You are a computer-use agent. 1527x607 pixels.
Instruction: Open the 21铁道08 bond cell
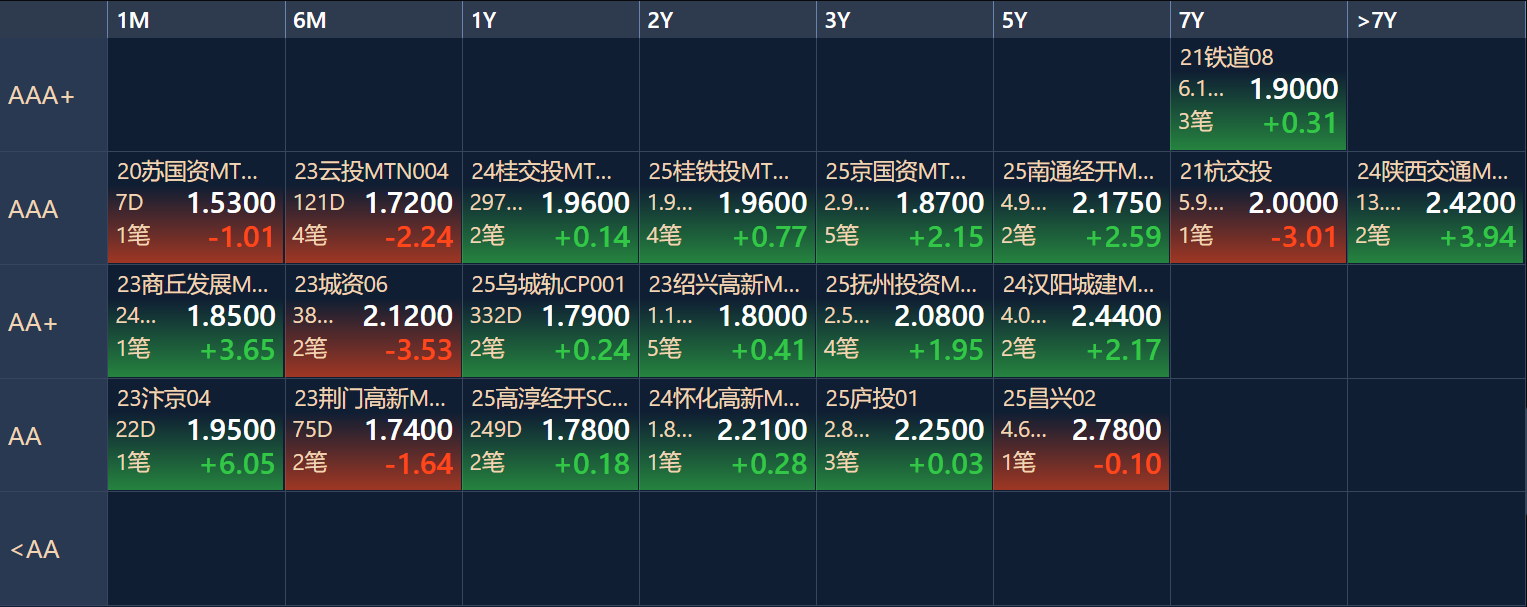pyautogui.click(x=1258, y=95)
